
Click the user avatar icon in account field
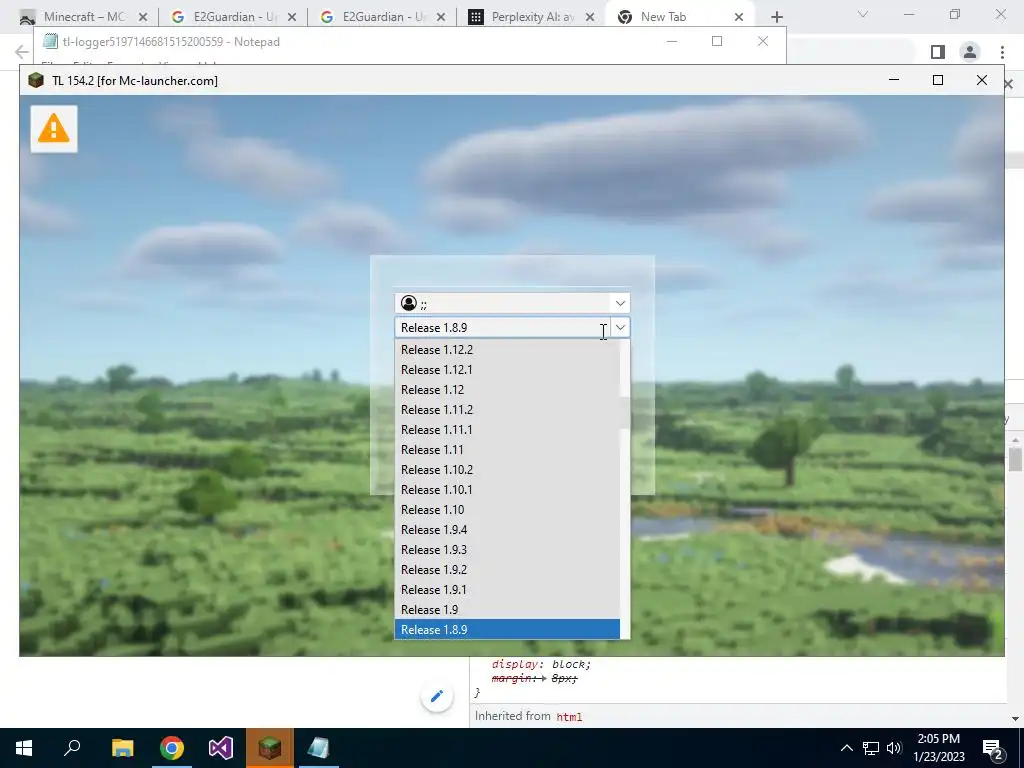pos(409,303)
